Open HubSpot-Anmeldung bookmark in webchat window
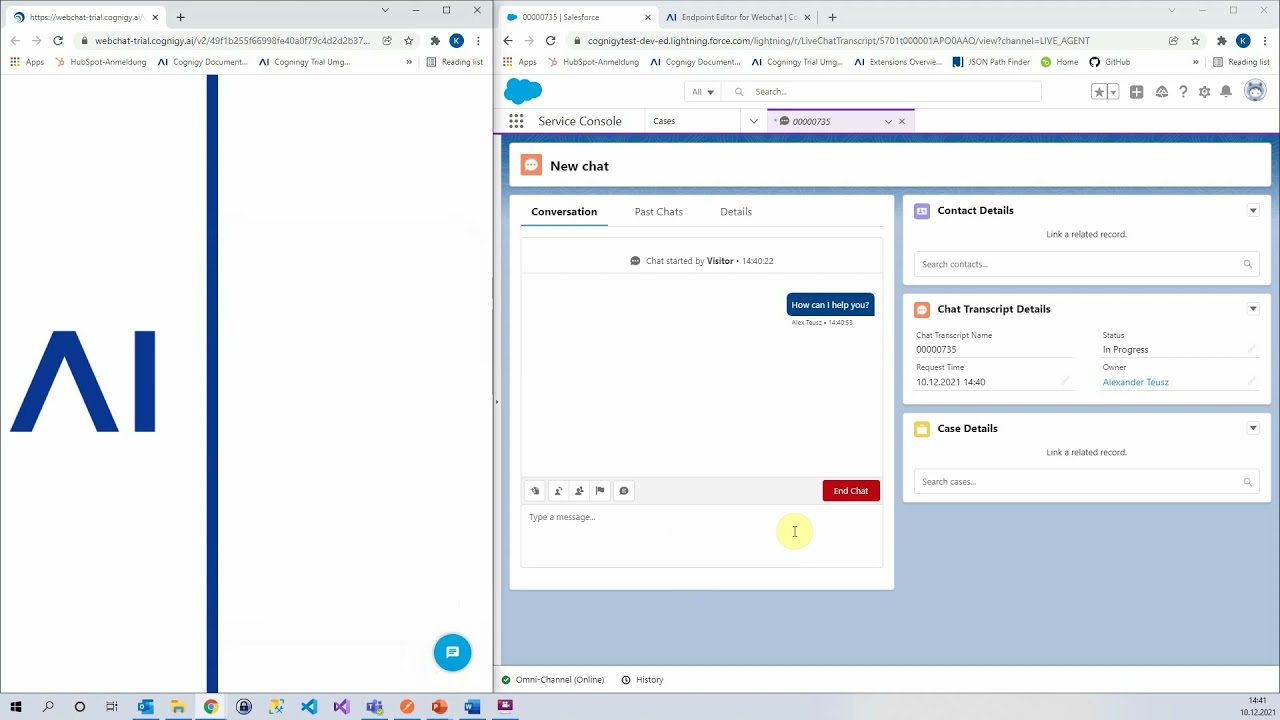The image size is (1280, 720). pos(100,62)
